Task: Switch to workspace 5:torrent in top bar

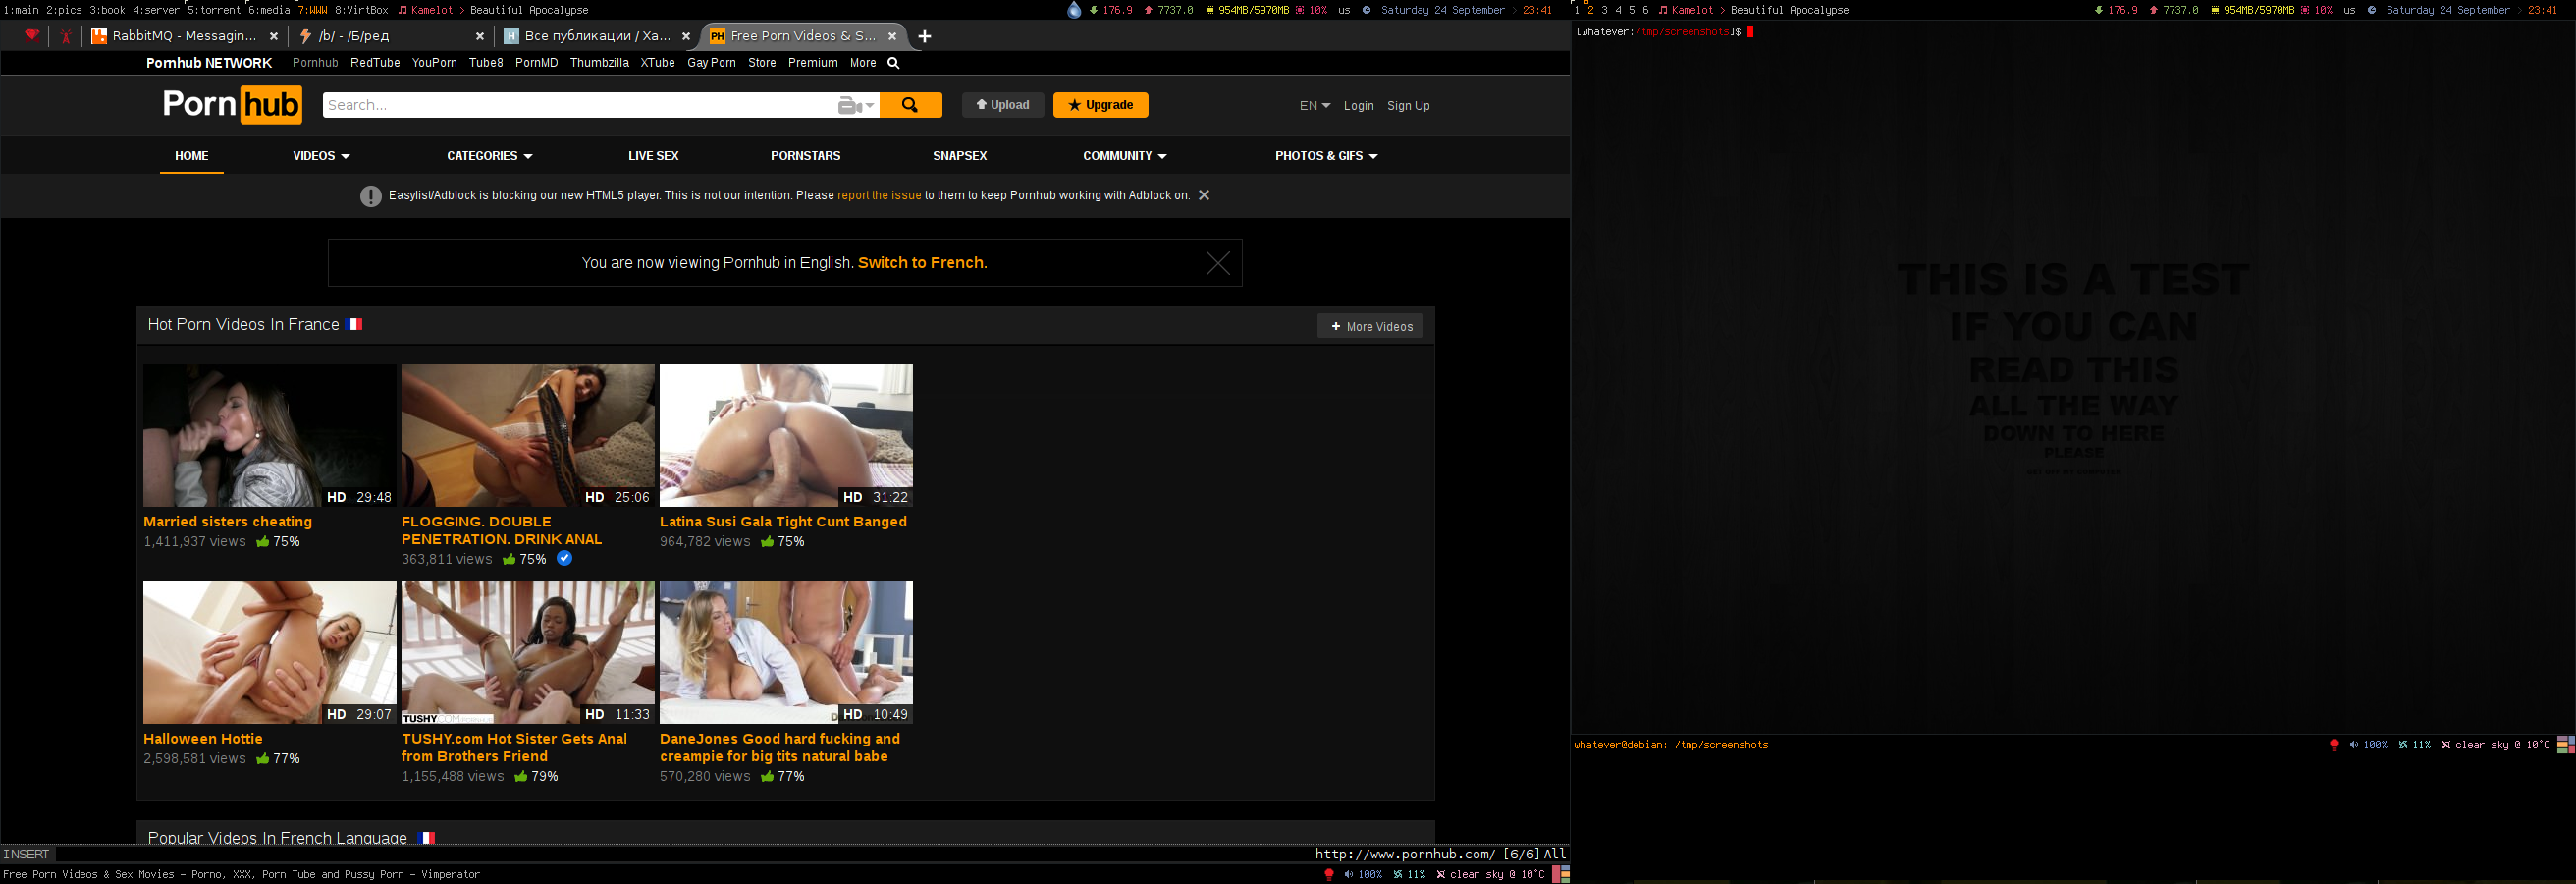Action: (x=214, y=10)
